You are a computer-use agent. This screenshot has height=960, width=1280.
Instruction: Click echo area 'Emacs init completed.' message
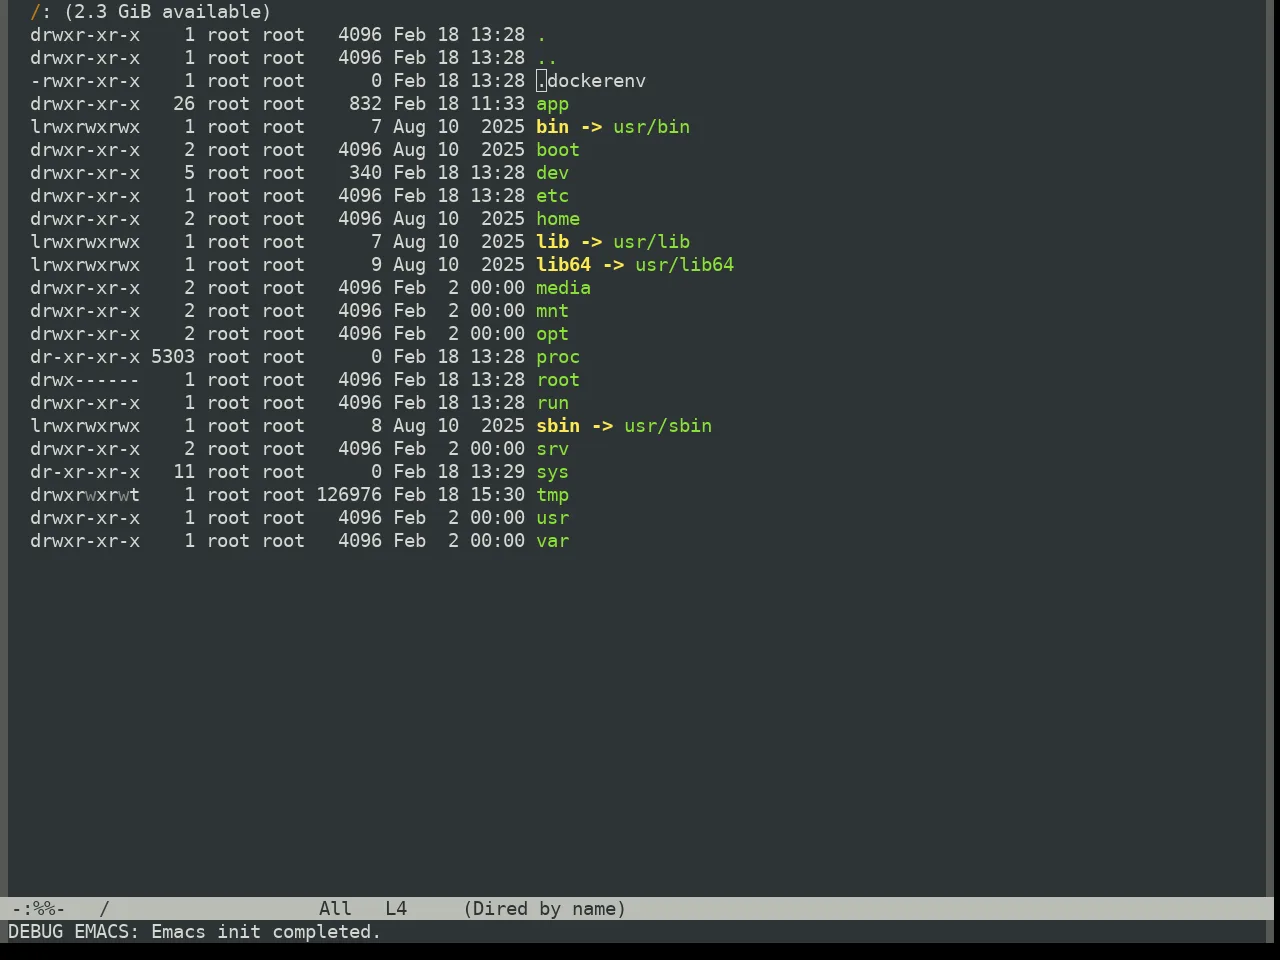(266, 932)
